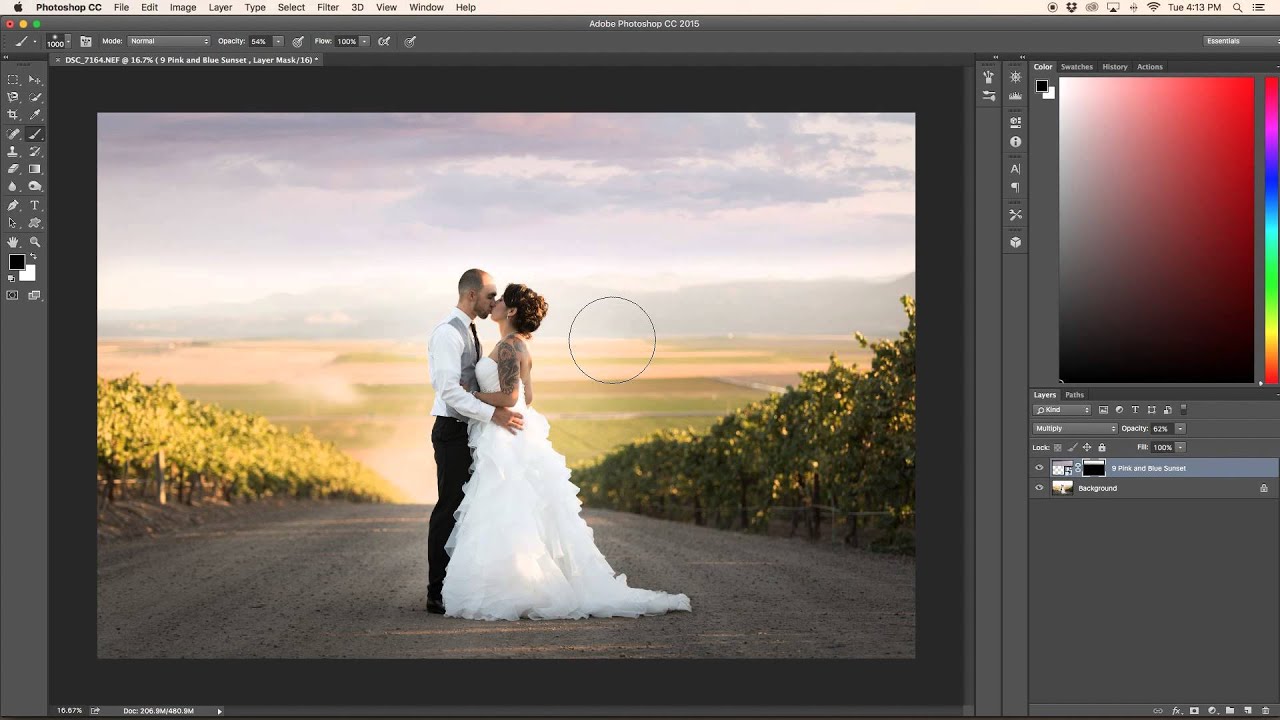Select the Lasso tool
Viewport: 1280px width, 720px height.
pyautogui.click(x=13, y=97)
